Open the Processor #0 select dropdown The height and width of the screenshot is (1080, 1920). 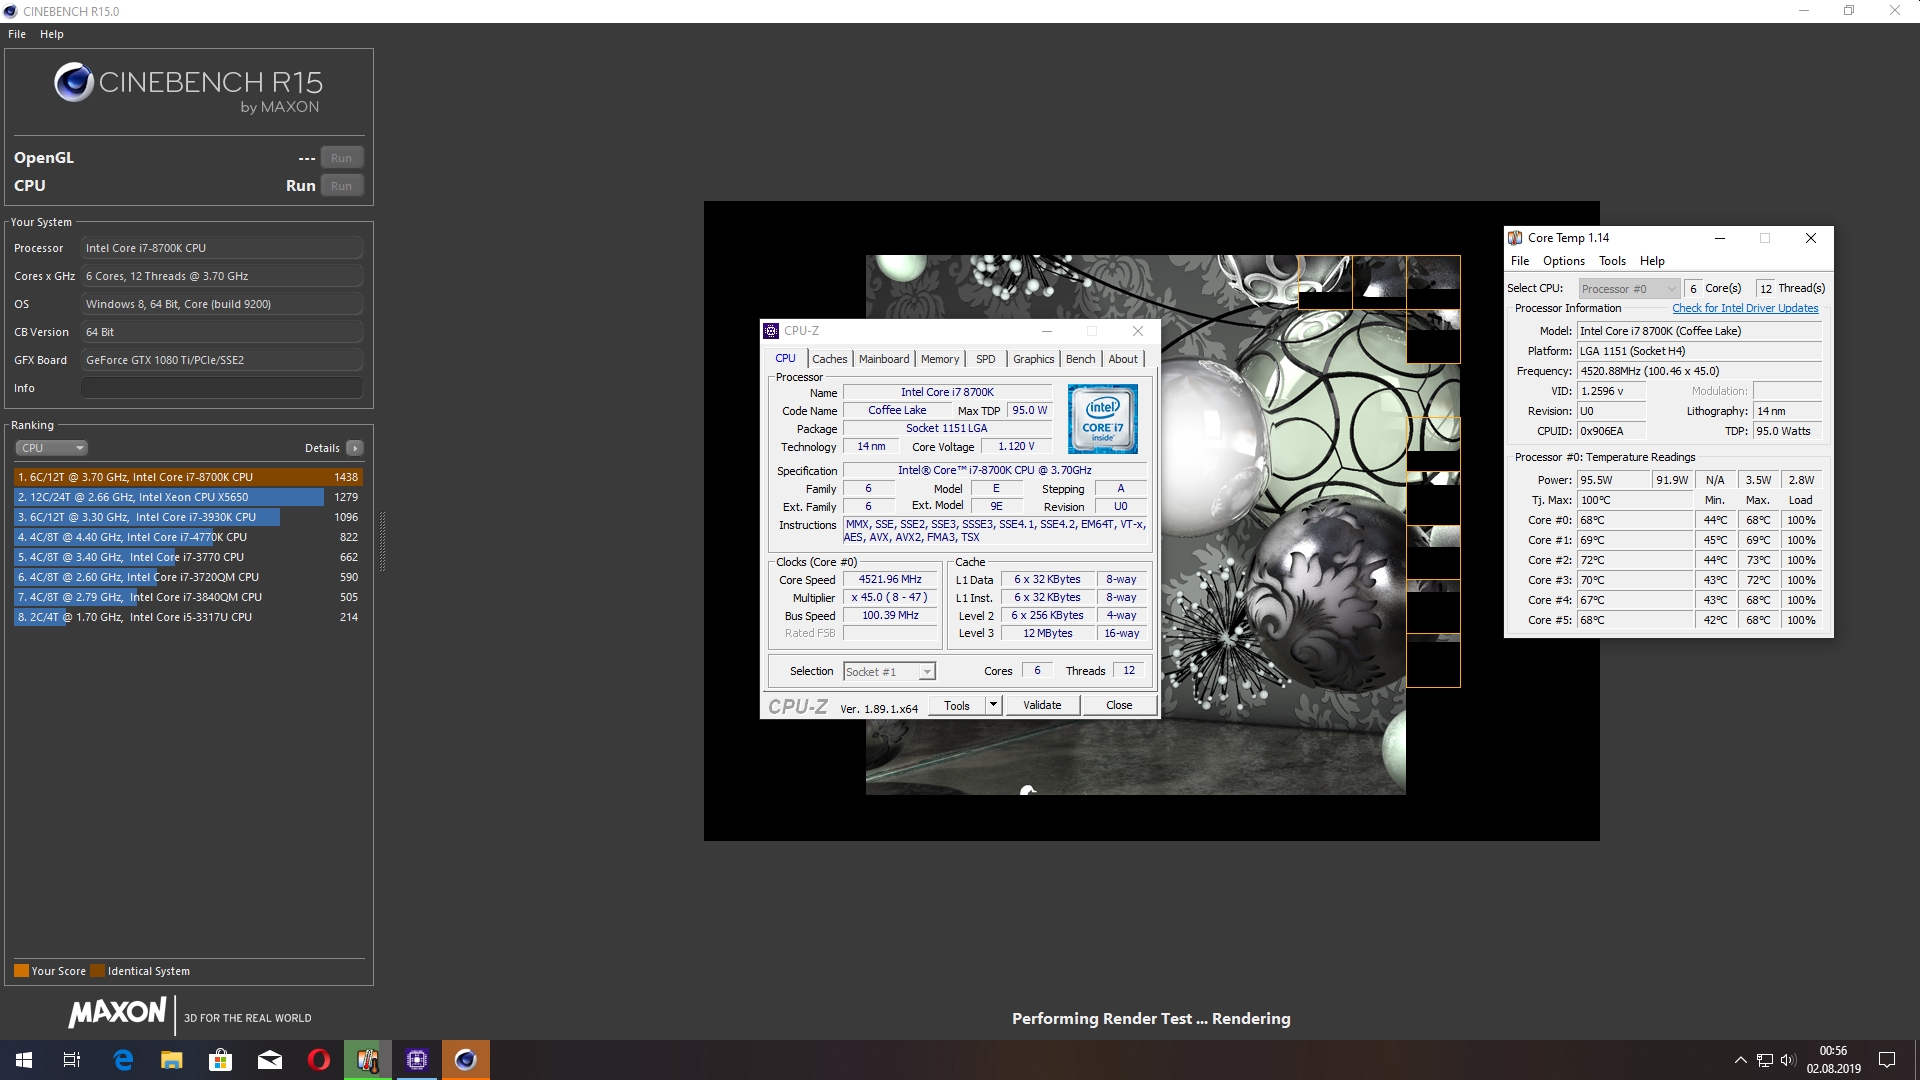click(x=1628, y=289)
